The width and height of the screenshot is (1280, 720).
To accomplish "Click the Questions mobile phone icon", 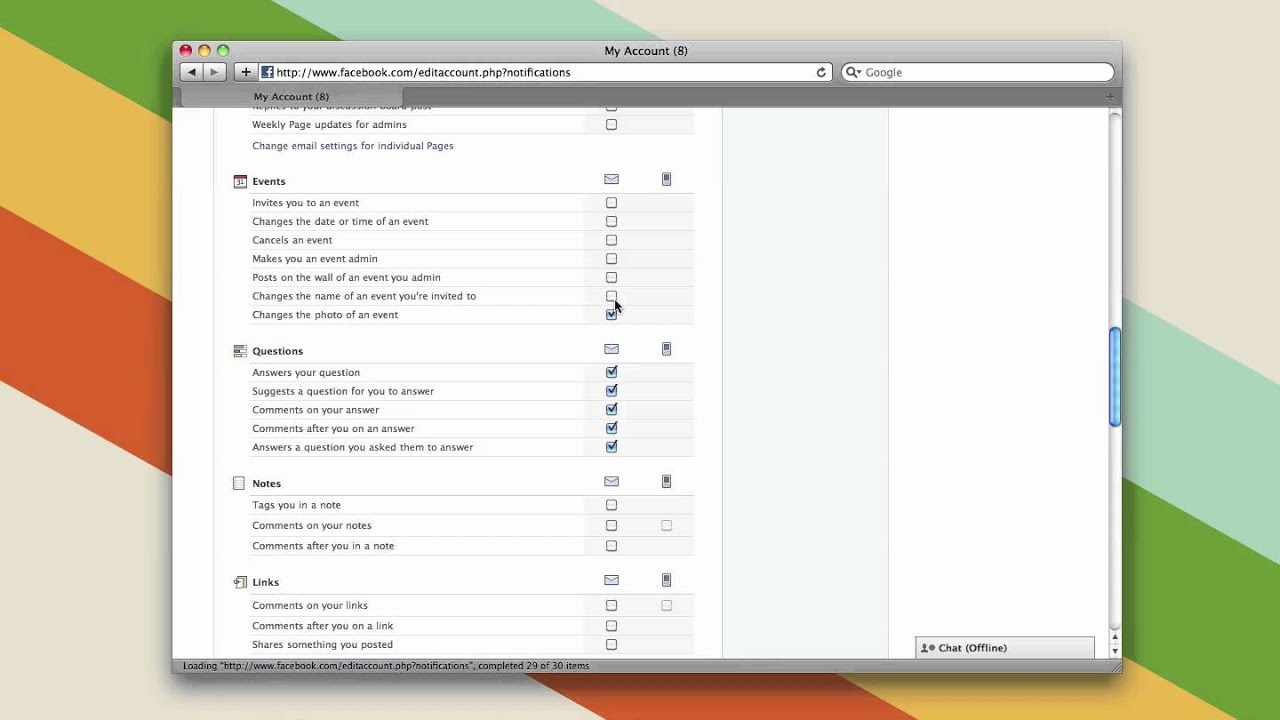I will [x=666, y=349].
